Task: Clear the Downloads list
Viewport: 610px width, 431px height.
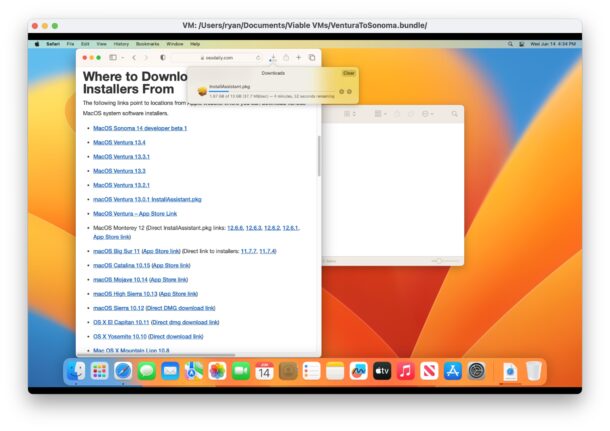Action: pyautogui.click(x=348, y=73)
